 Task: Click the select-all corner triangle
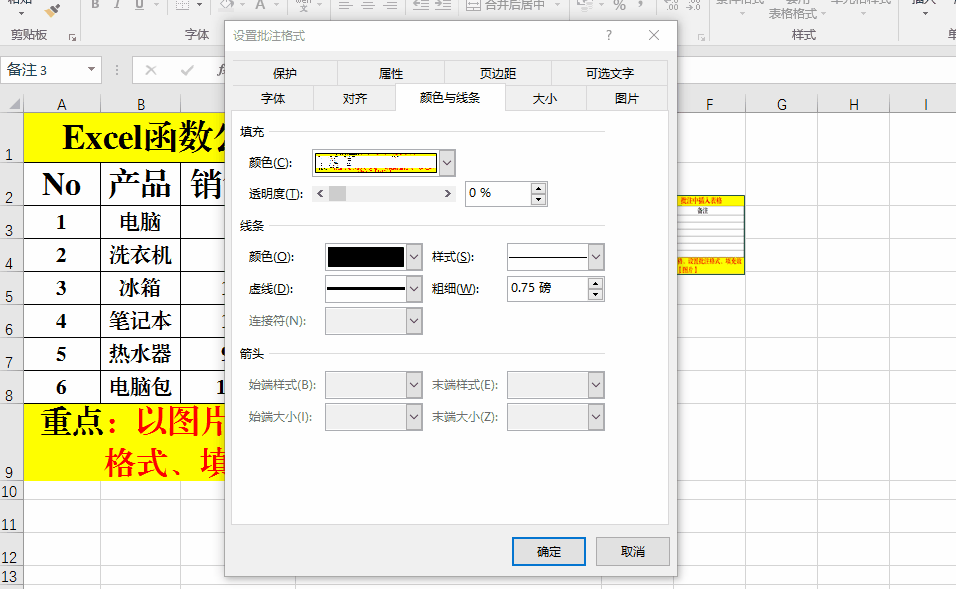[x=13, y=104]
